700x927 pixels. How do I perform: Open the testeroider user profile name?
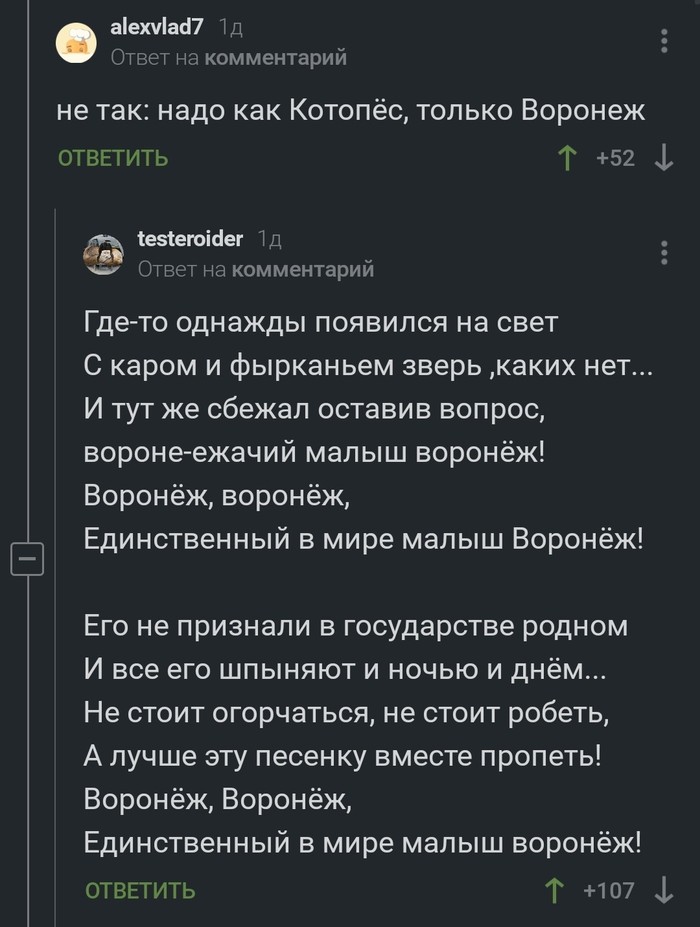(x=189, y=238)
